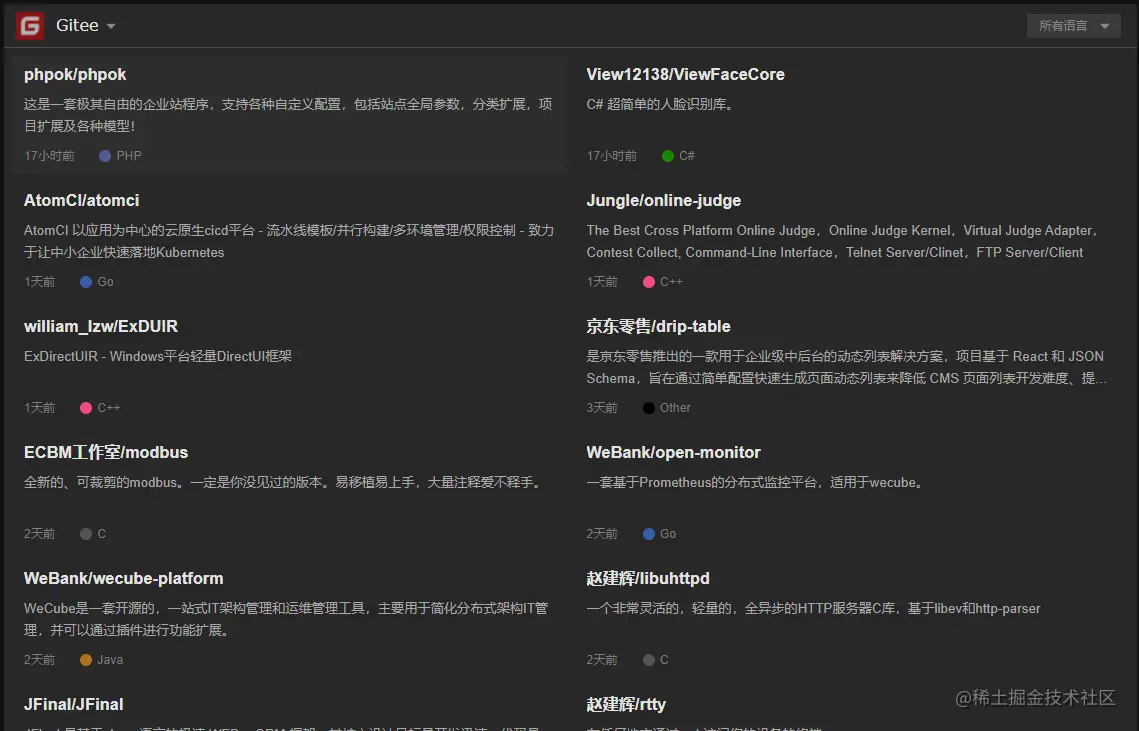Click the PHP language color dot for phpok
The width and height of the screenshot is (1139, 731).
[x=105, y=156]
